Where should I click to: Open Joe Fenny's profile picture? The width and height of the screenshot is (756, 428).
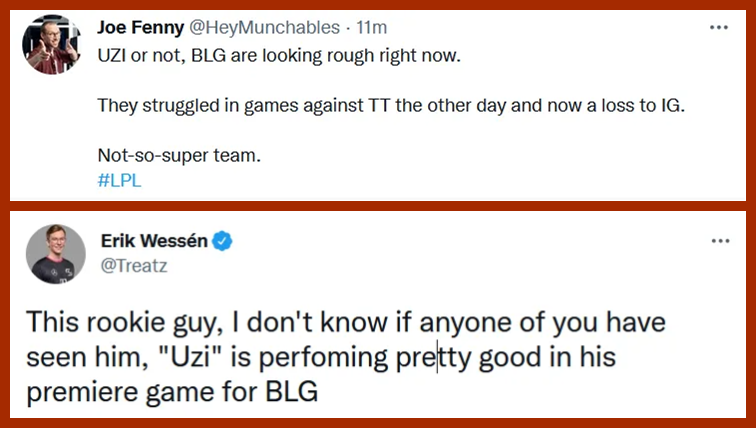tap(50, 44)
